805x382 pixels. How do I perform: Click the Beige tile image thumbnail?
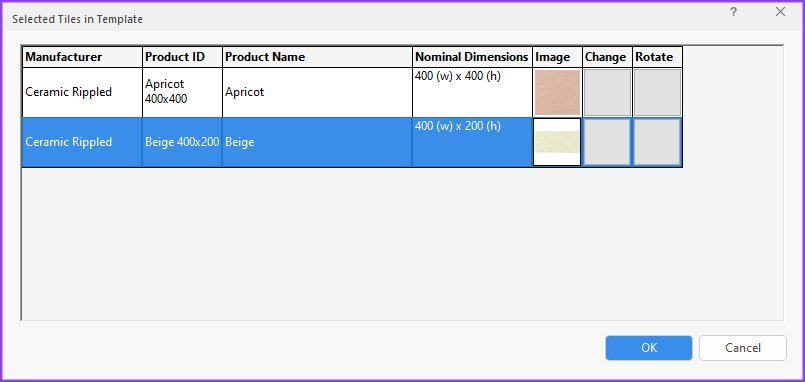pyautogui.click(x=557, y=142)
